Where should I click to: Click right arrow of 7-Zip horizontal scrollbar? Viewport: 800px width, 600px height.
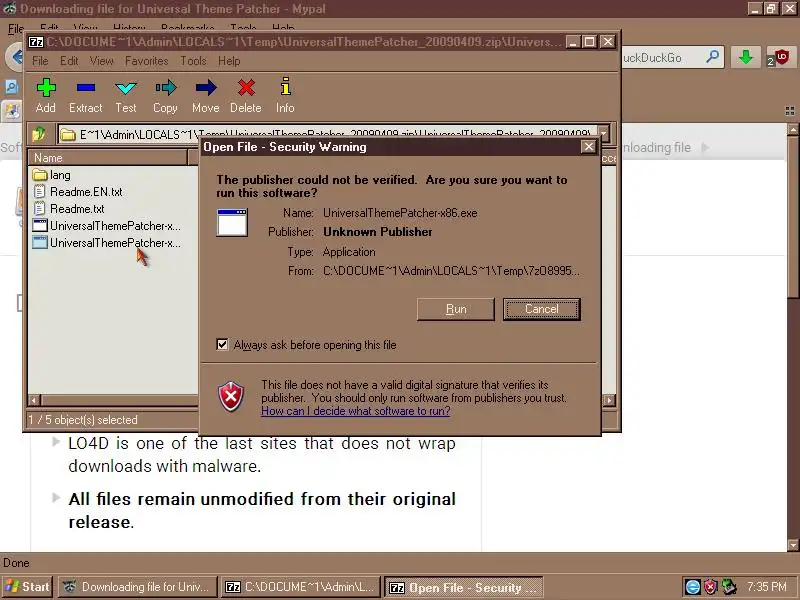point(609,400)
